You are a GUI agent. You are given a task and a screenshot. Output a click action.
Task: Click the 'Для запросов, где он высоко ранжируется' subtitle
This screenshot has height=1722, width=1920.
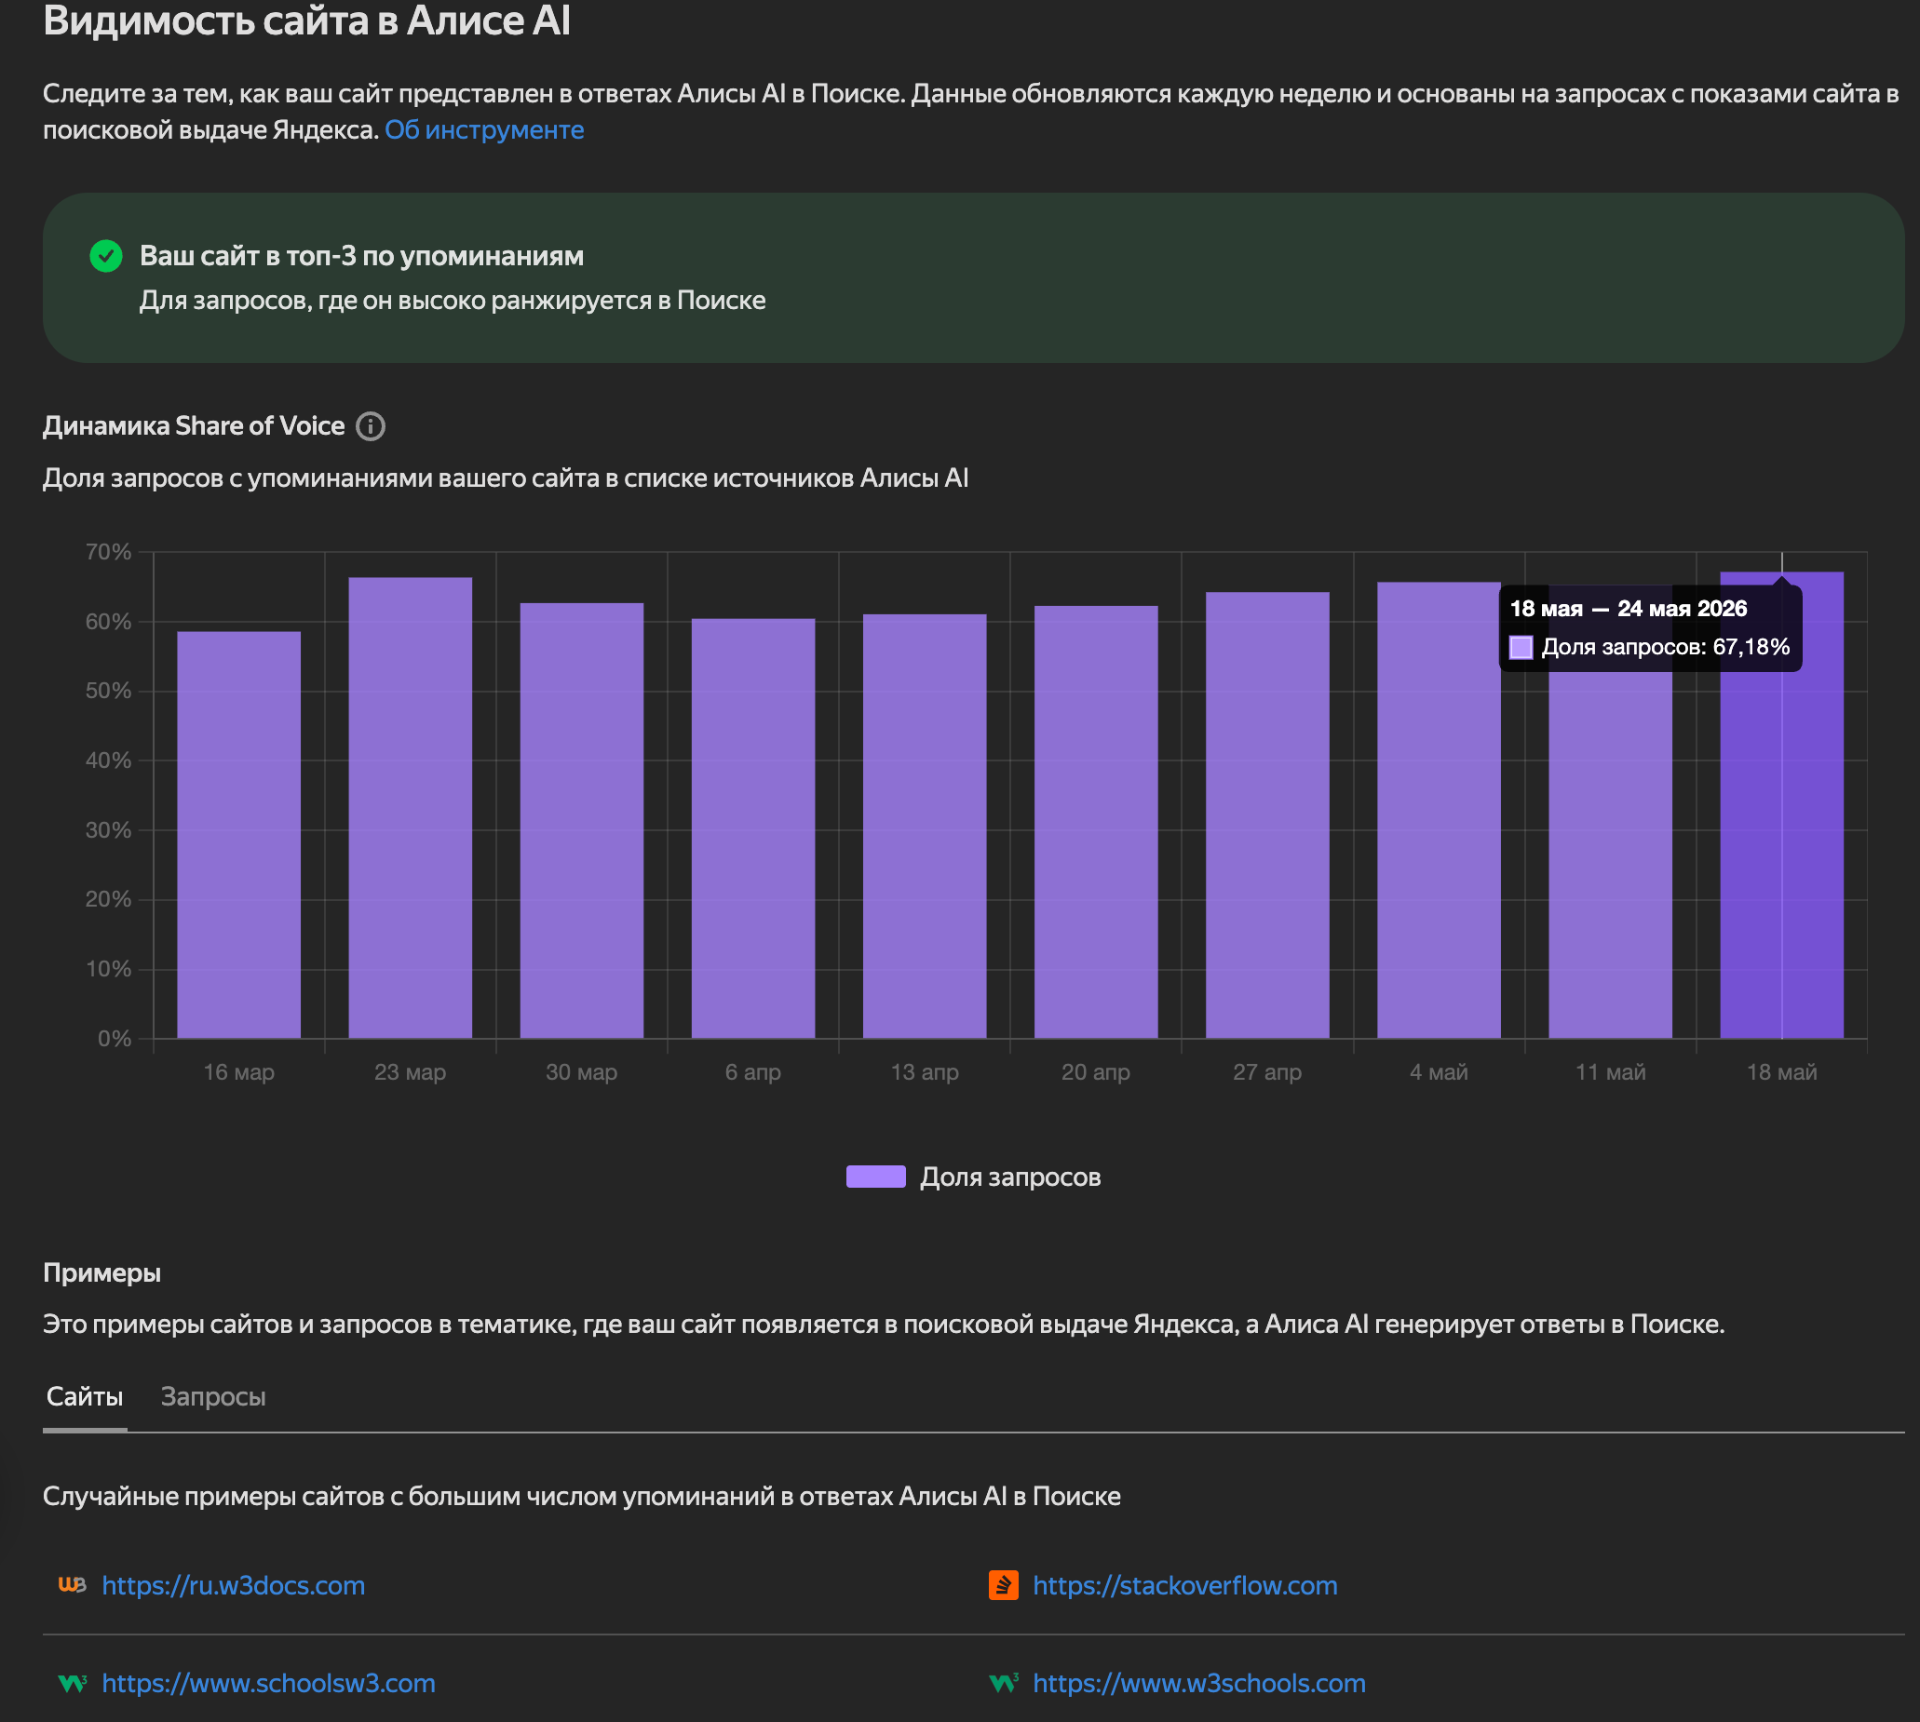(453, 300)
